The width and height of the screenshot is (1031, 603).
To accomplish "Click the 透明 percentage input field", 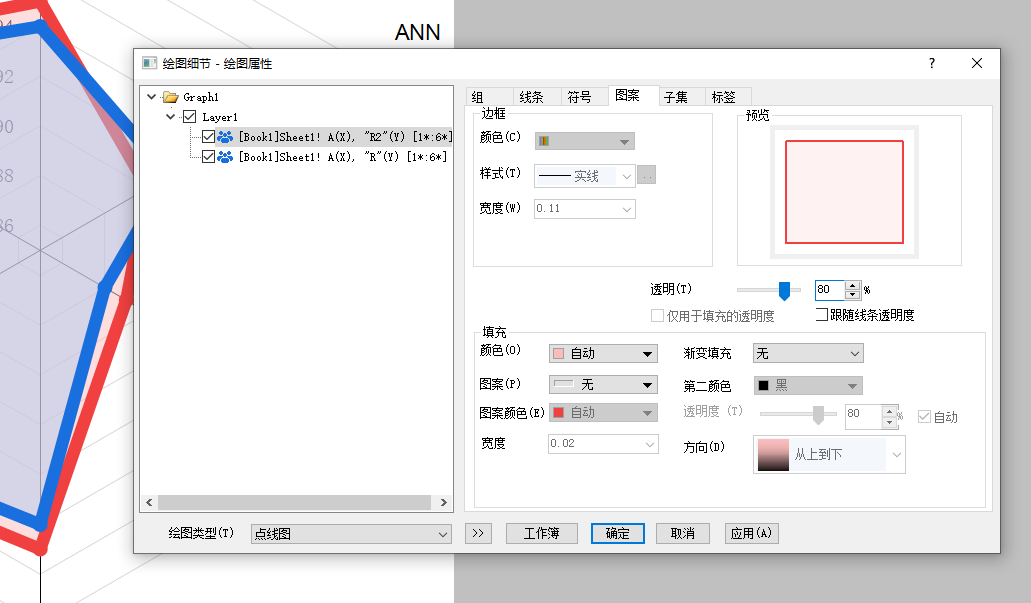I will click(830, 289).
